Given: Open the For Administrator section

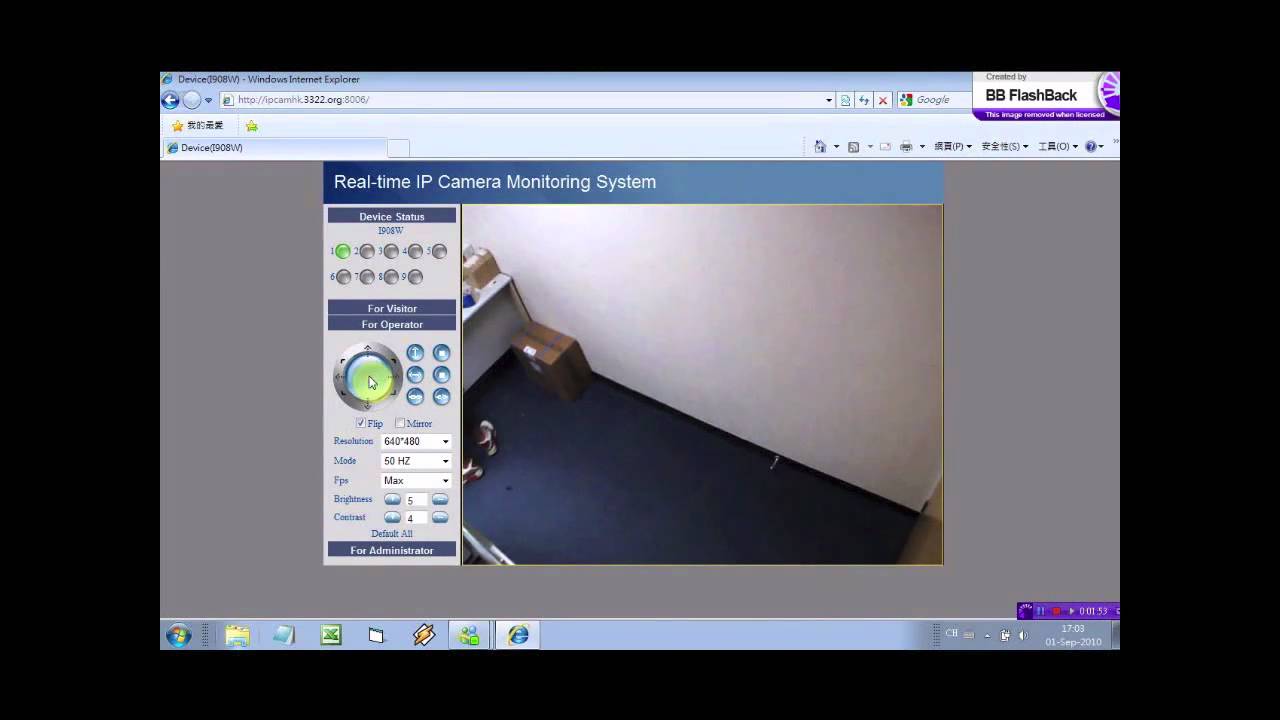Looking at the screenshot, I should [392, 550].
